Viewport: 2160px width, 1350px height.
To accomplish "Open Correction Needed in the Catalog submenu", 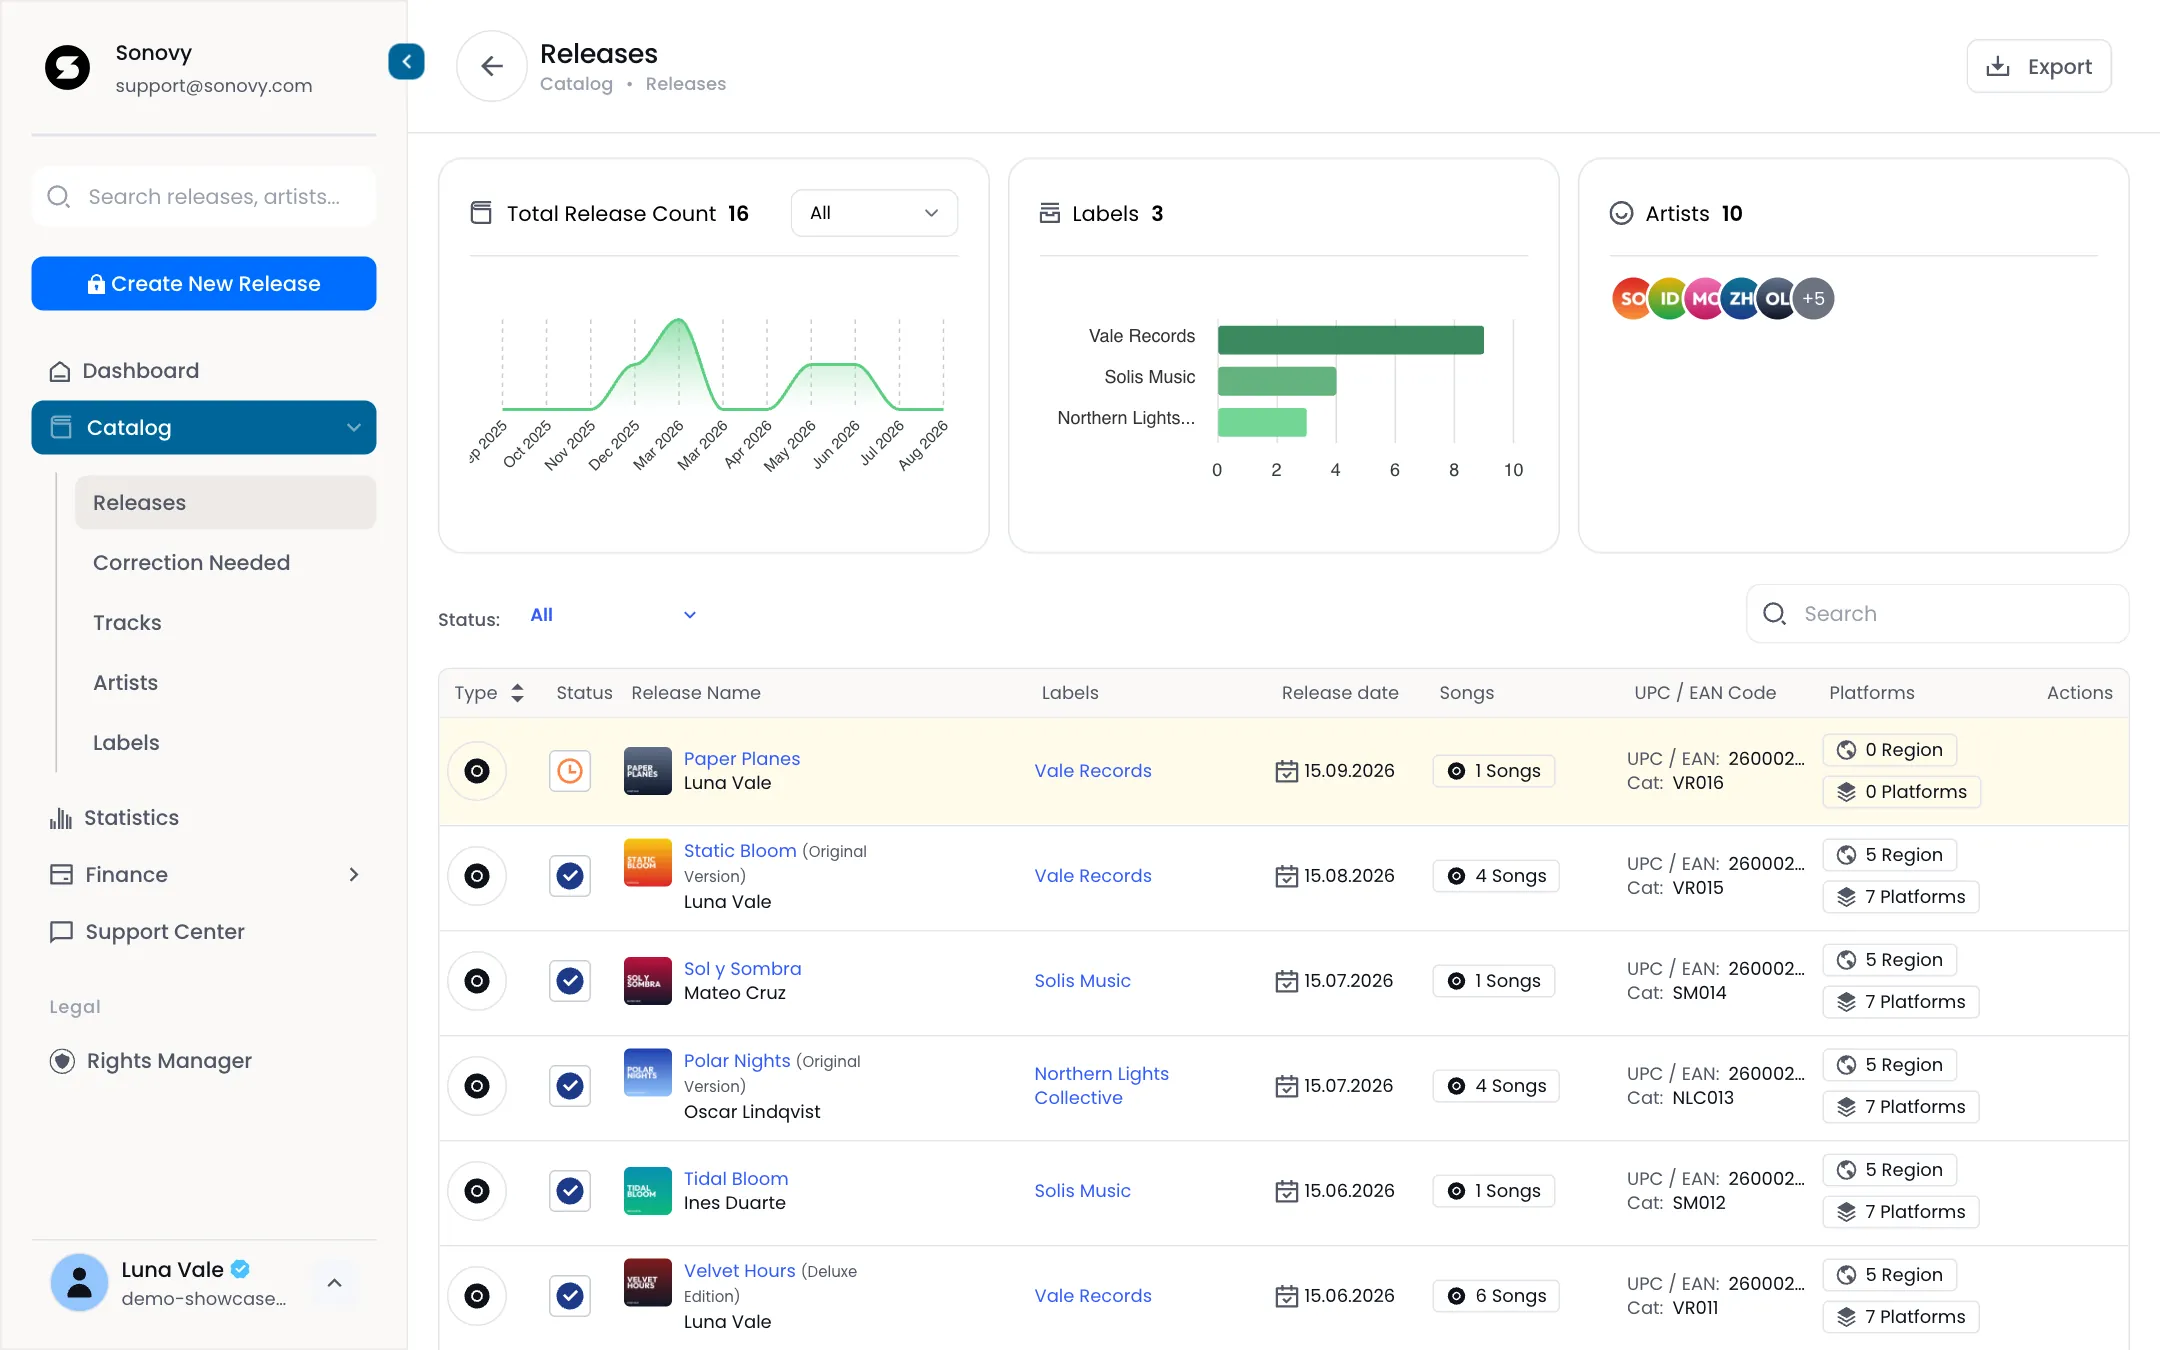I will click(192, 563).
